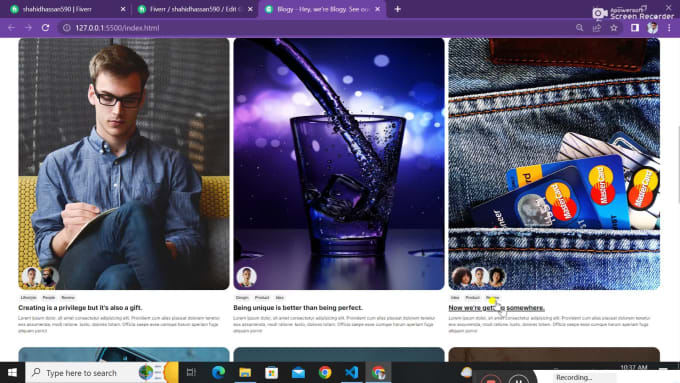Open File Explorer from the taskbar
The width and height of the screenshot is (680, 383).
pyautogui.click(x=245, y=372)
